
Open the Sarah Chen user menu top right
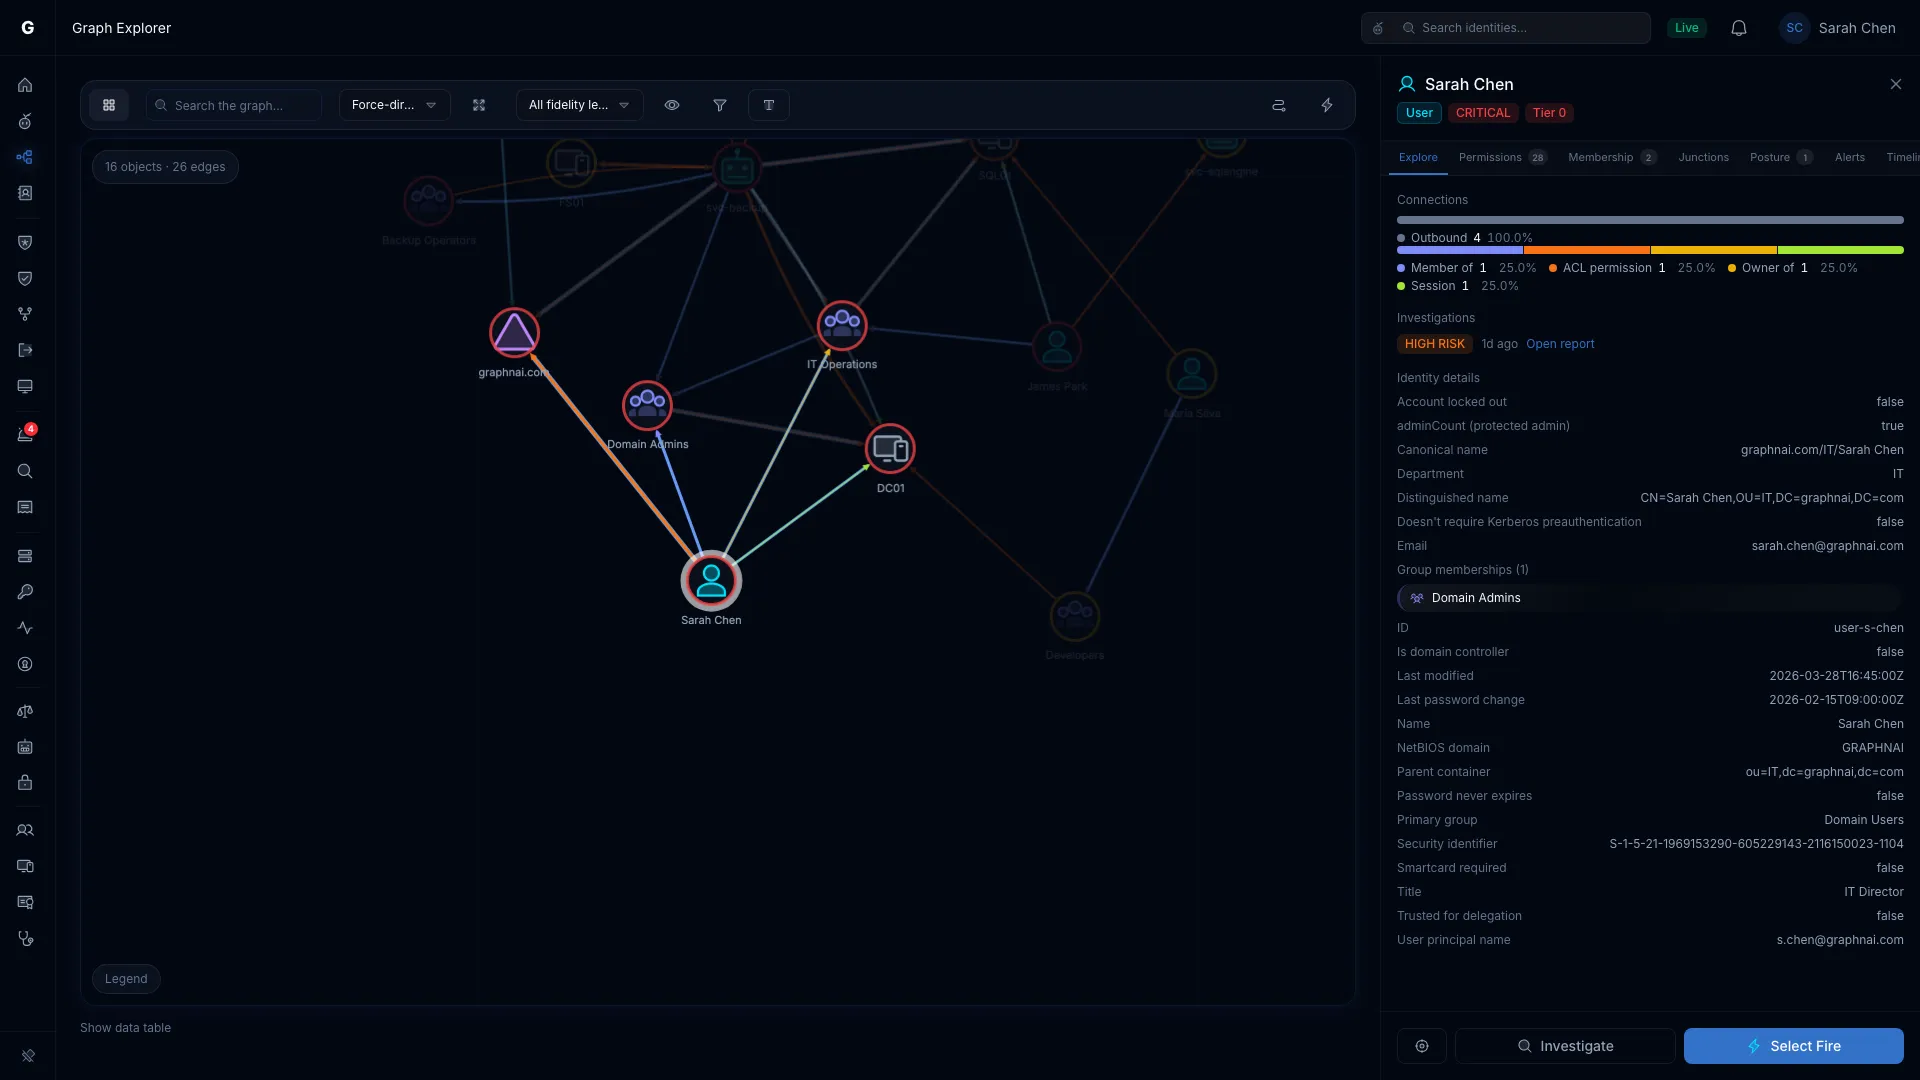[x=1838, y=28]
